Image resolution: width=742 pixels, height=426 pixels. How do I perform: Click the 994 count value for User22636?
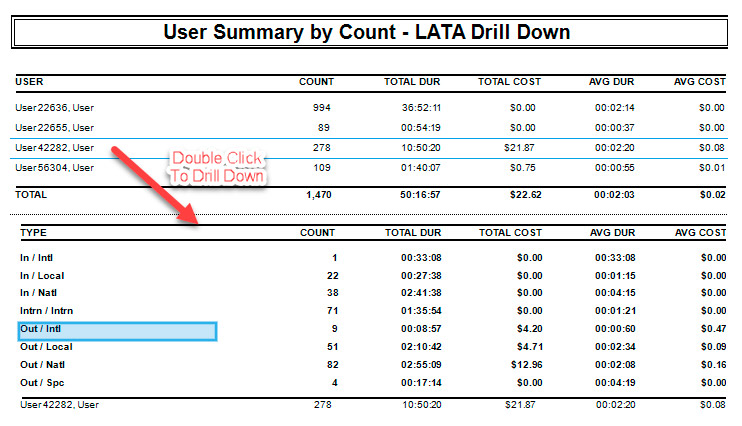click(320, 107)
